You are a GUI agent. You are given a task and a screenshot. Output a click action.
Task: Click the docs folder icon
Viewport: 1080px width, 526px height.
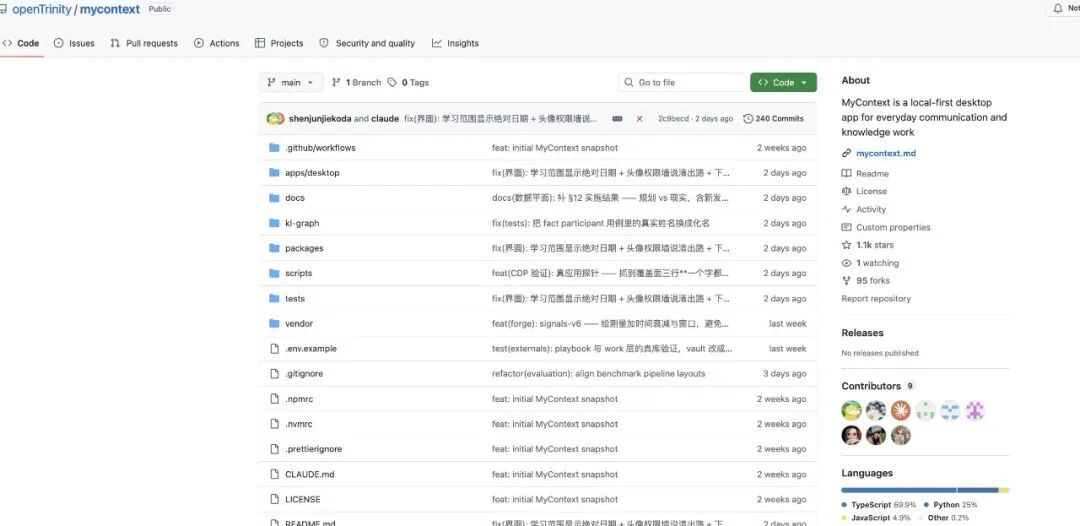pos(274,198)
